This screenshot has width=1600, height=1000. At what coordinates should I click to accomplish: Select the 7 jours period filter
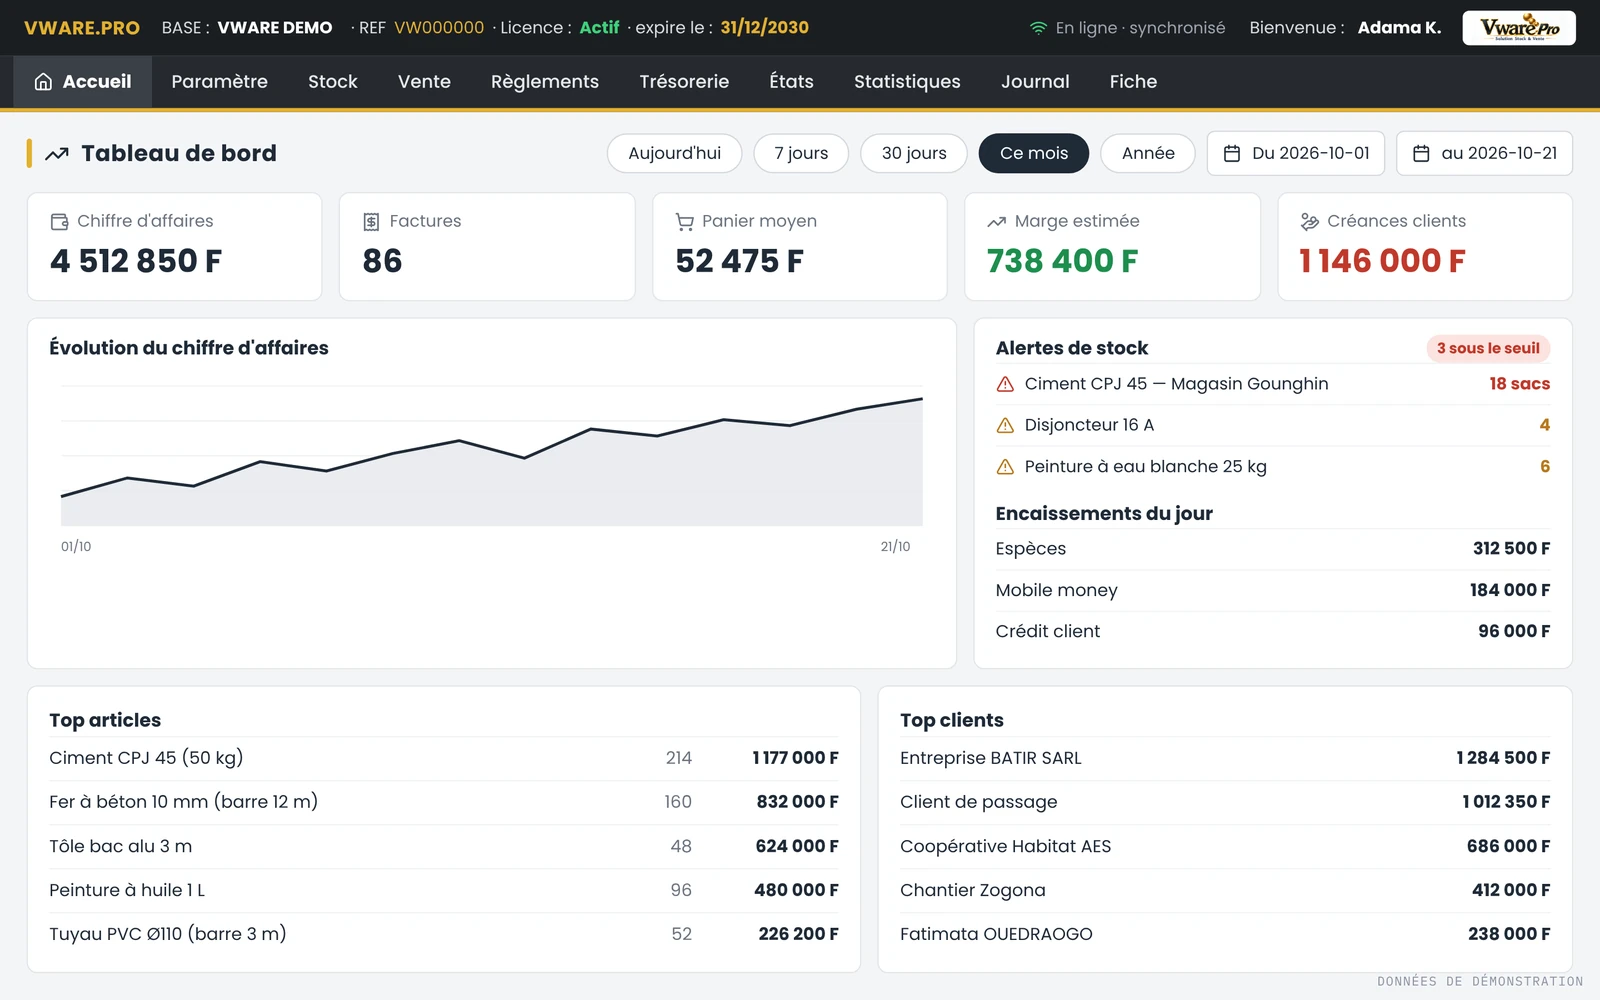[801, 154]
